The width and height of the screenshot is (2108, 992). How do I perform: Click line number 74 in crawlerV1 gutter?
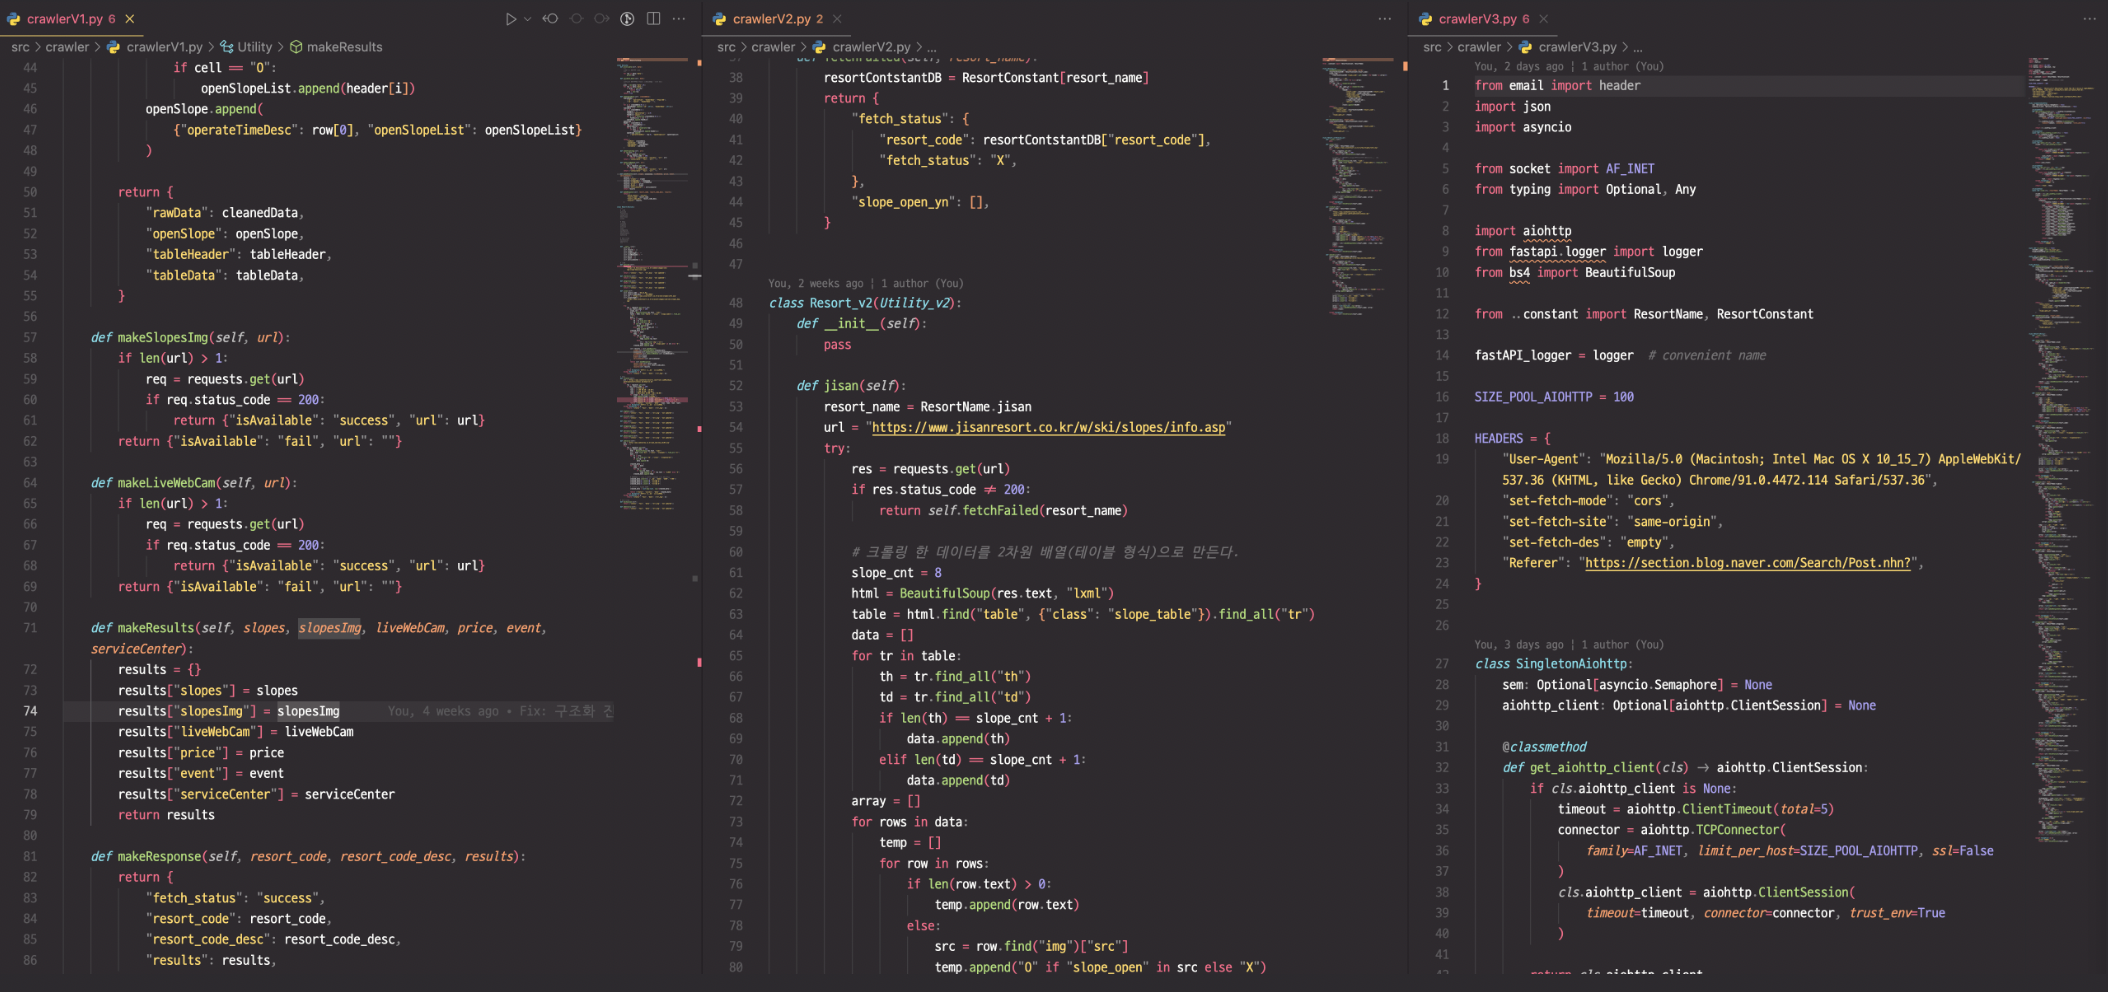[30, 711]
